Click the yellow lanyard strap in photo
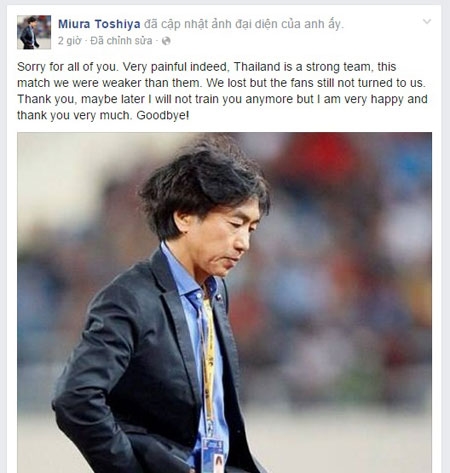Viewport: 450px width, 473px height. pos(209,360)
